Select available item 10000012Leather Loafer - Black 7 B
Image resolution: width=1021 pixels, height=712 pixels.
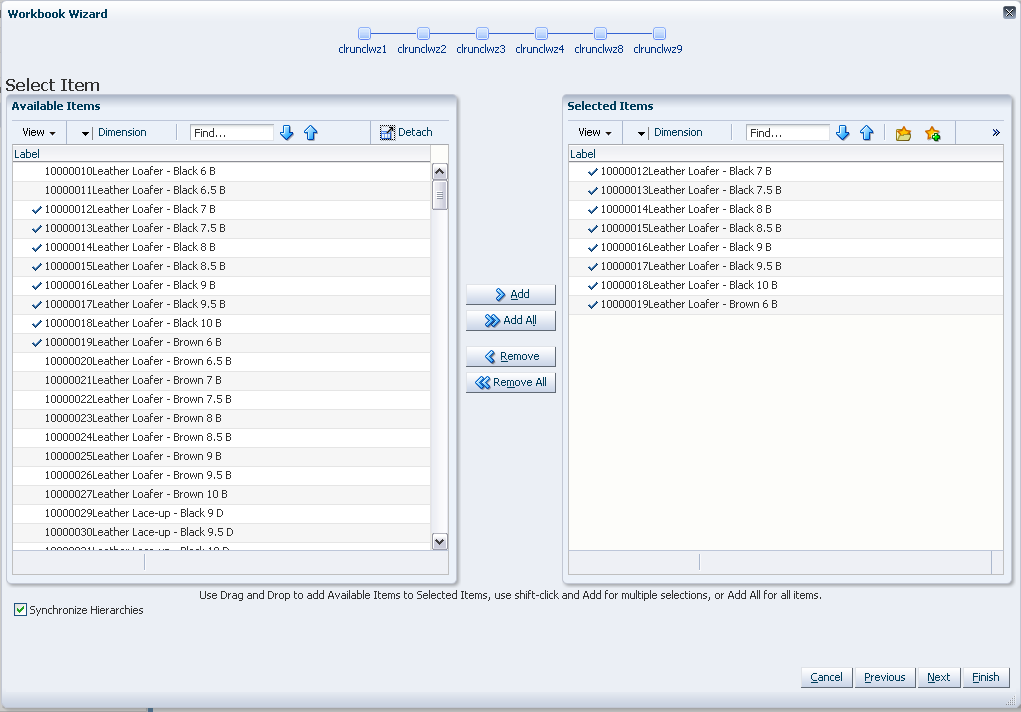221,209
